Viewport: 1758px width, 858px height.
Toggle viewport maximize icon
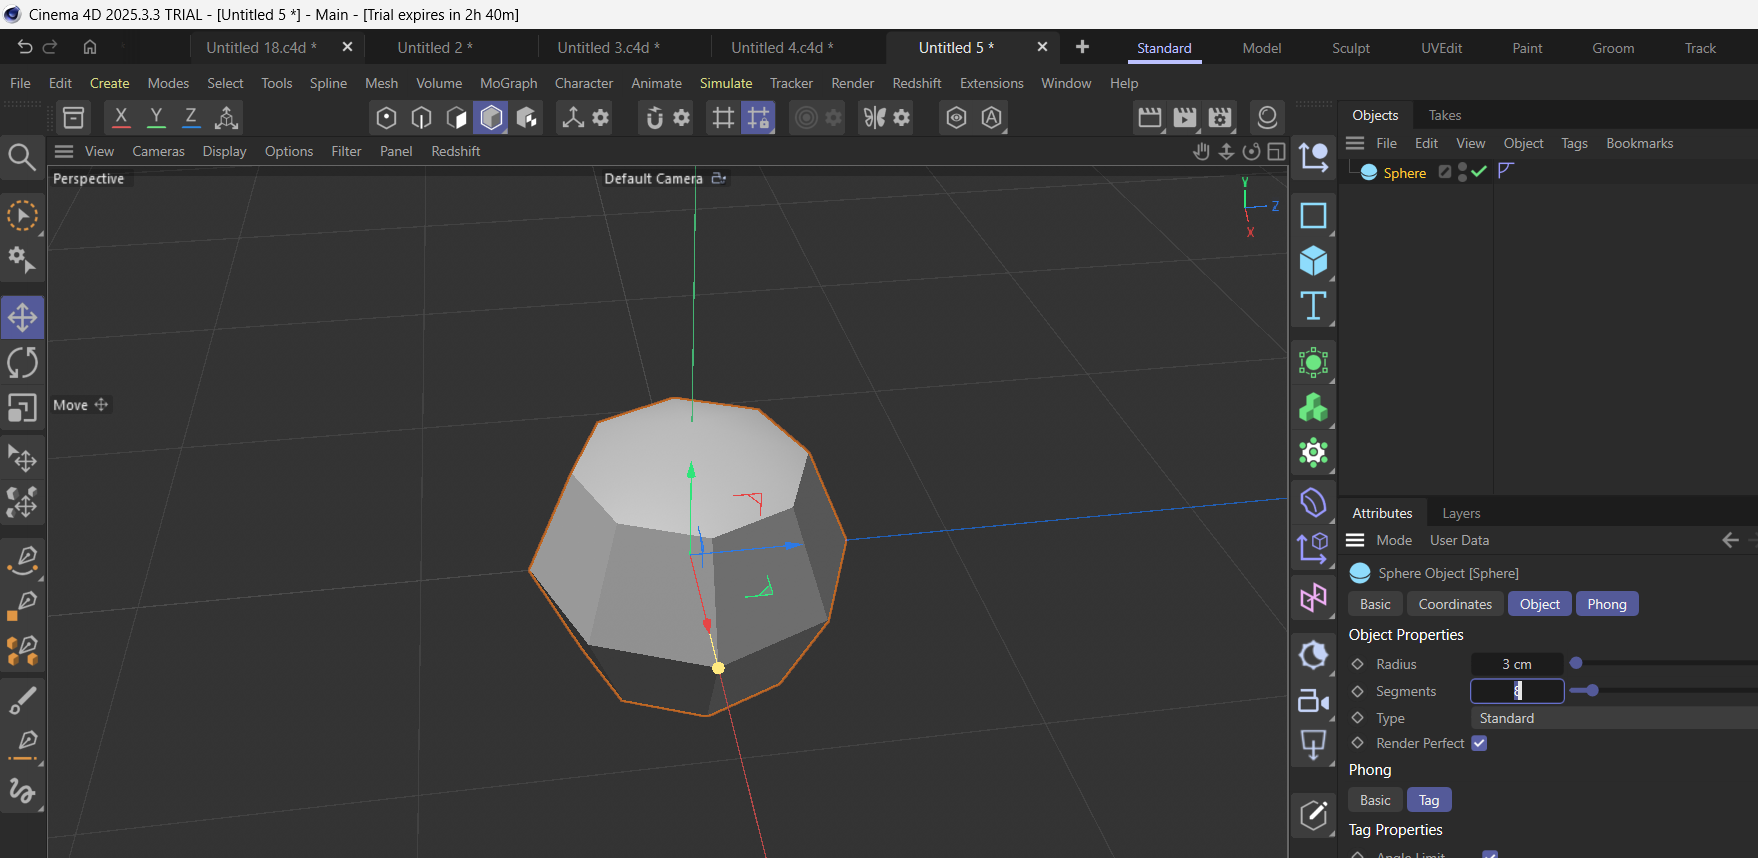(1276, 151)
